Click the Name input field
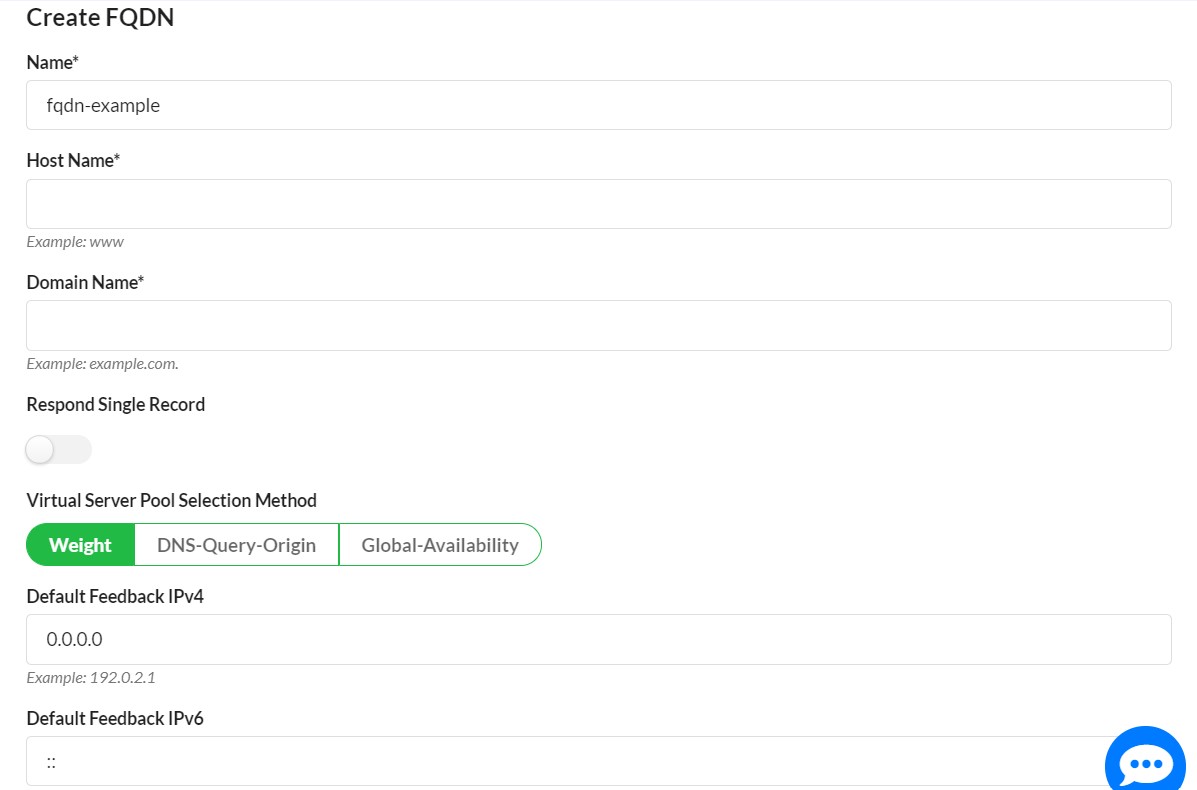Image resolution: width=1197 pixels, height=790 pixels. pos(598,104)
